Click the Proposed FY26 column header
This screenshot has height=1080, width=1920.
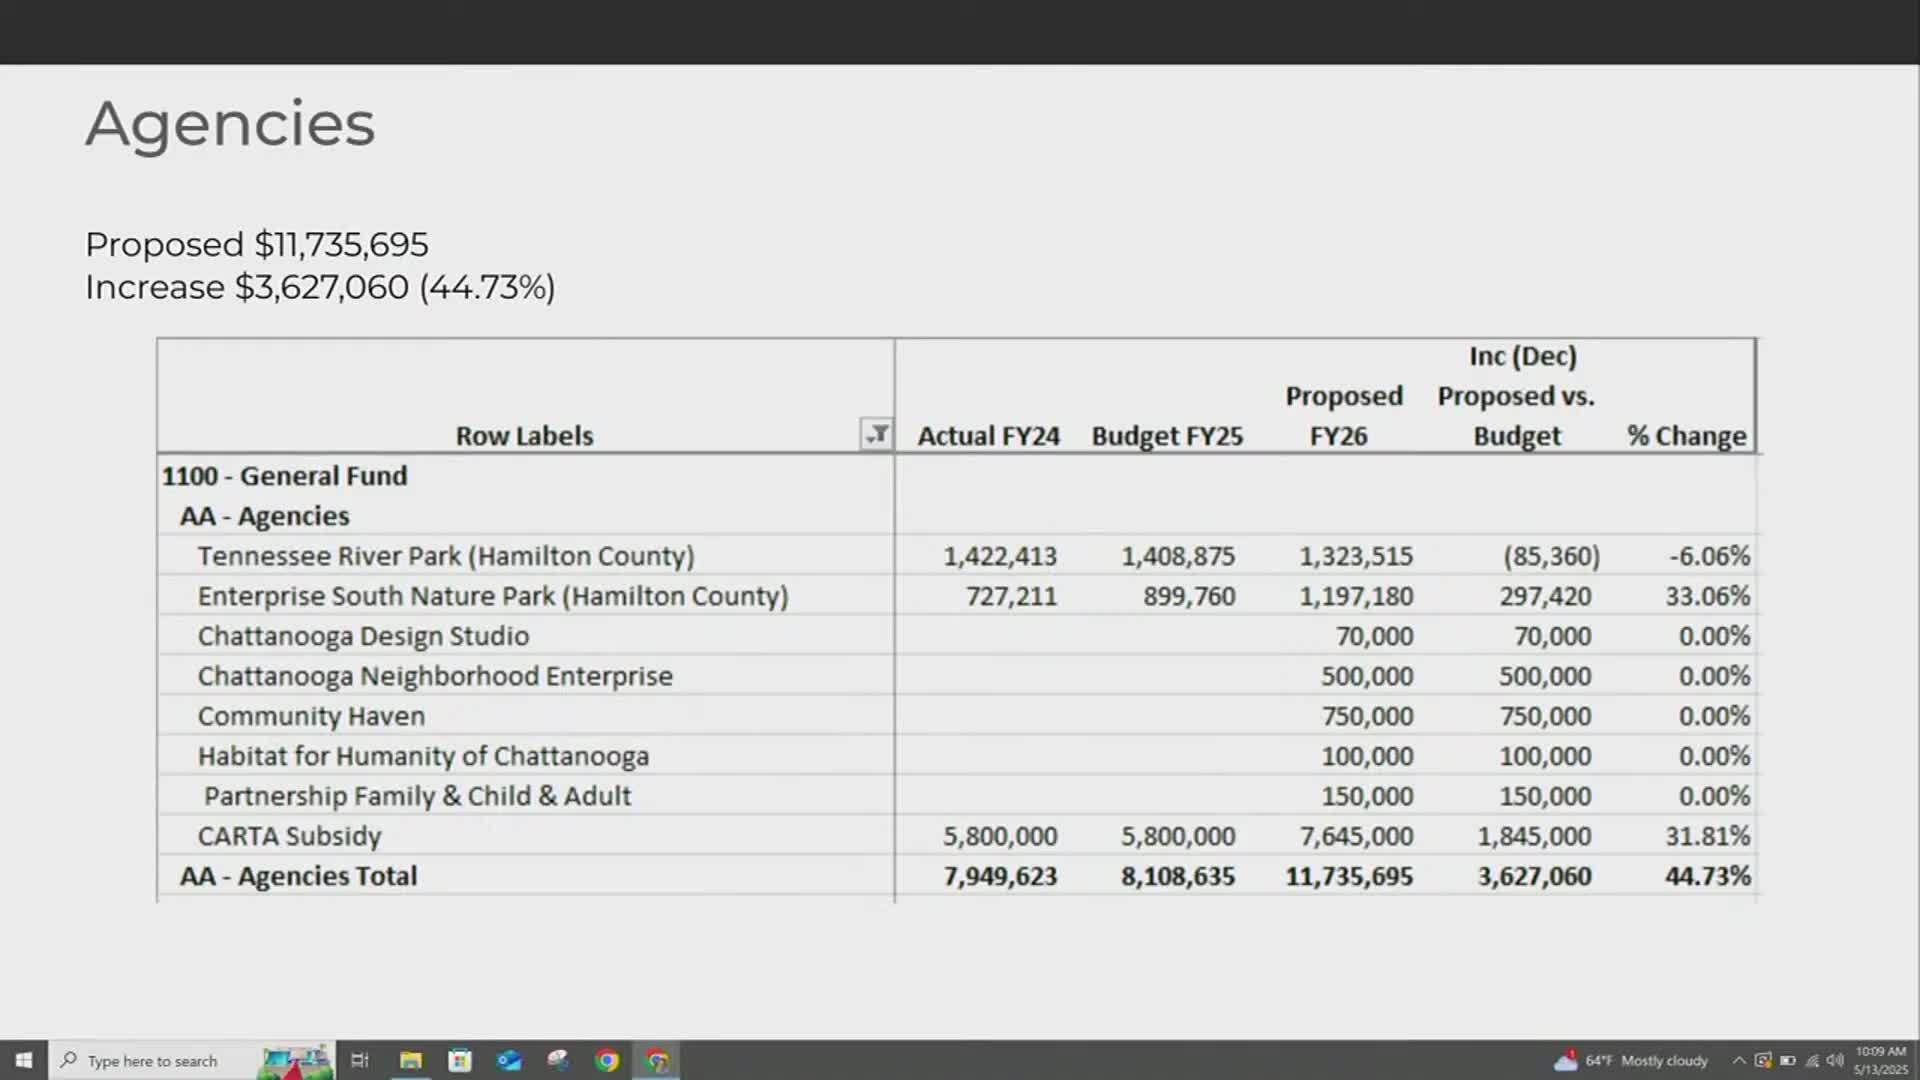(1343, 416)
